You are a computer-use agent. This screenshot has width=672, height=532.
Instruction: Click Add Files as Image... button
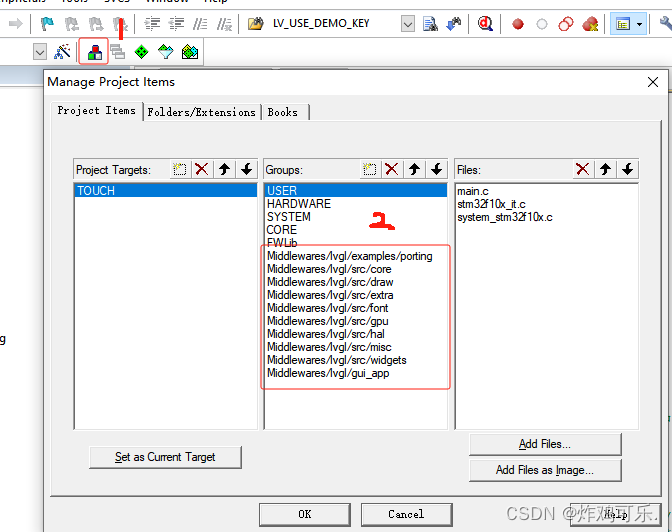[x=545, y=470]
